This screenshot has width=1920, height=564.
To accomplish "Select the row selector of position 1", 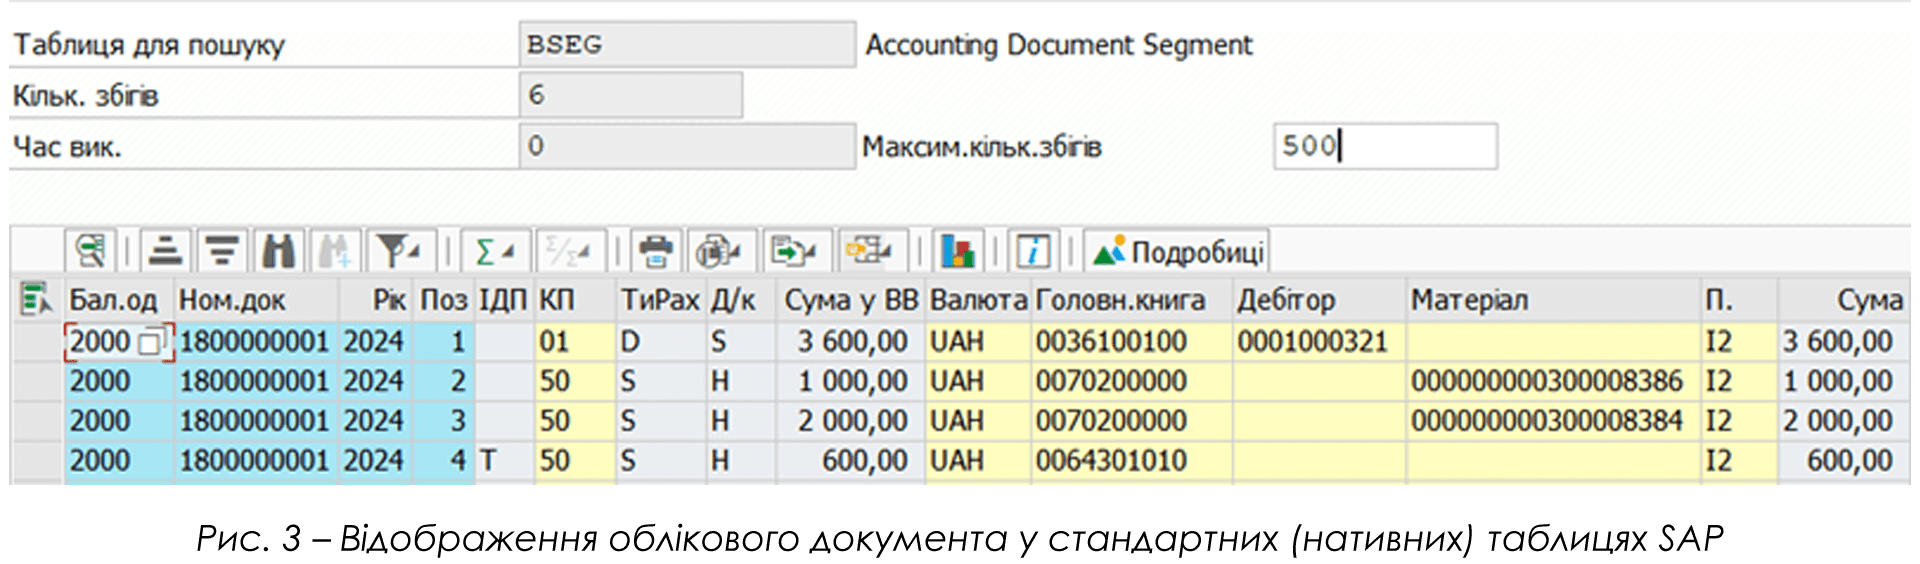I will point(36,342).
